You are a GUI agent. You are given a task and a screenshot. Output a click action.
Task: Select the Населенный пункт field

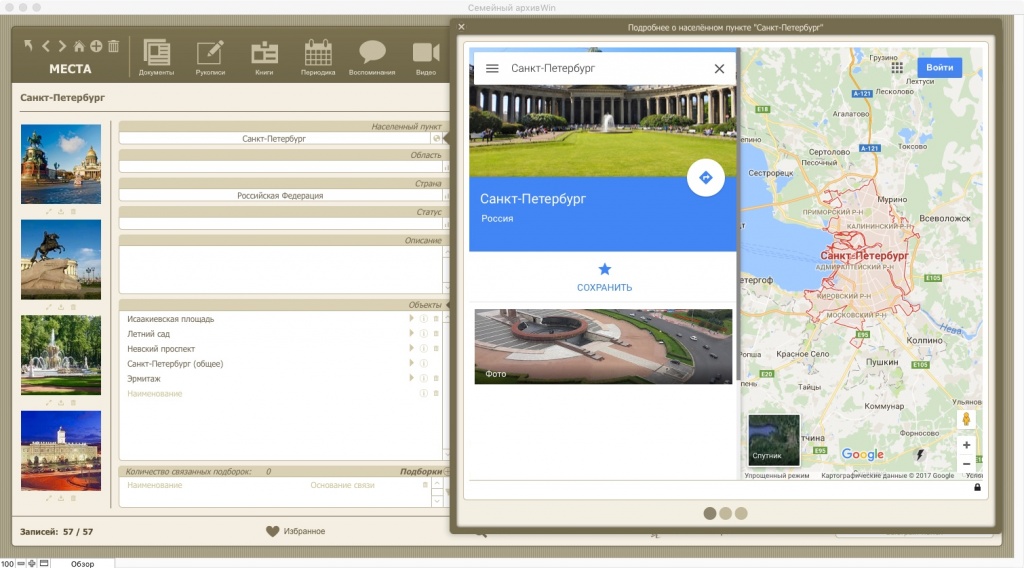coord(274,138)
